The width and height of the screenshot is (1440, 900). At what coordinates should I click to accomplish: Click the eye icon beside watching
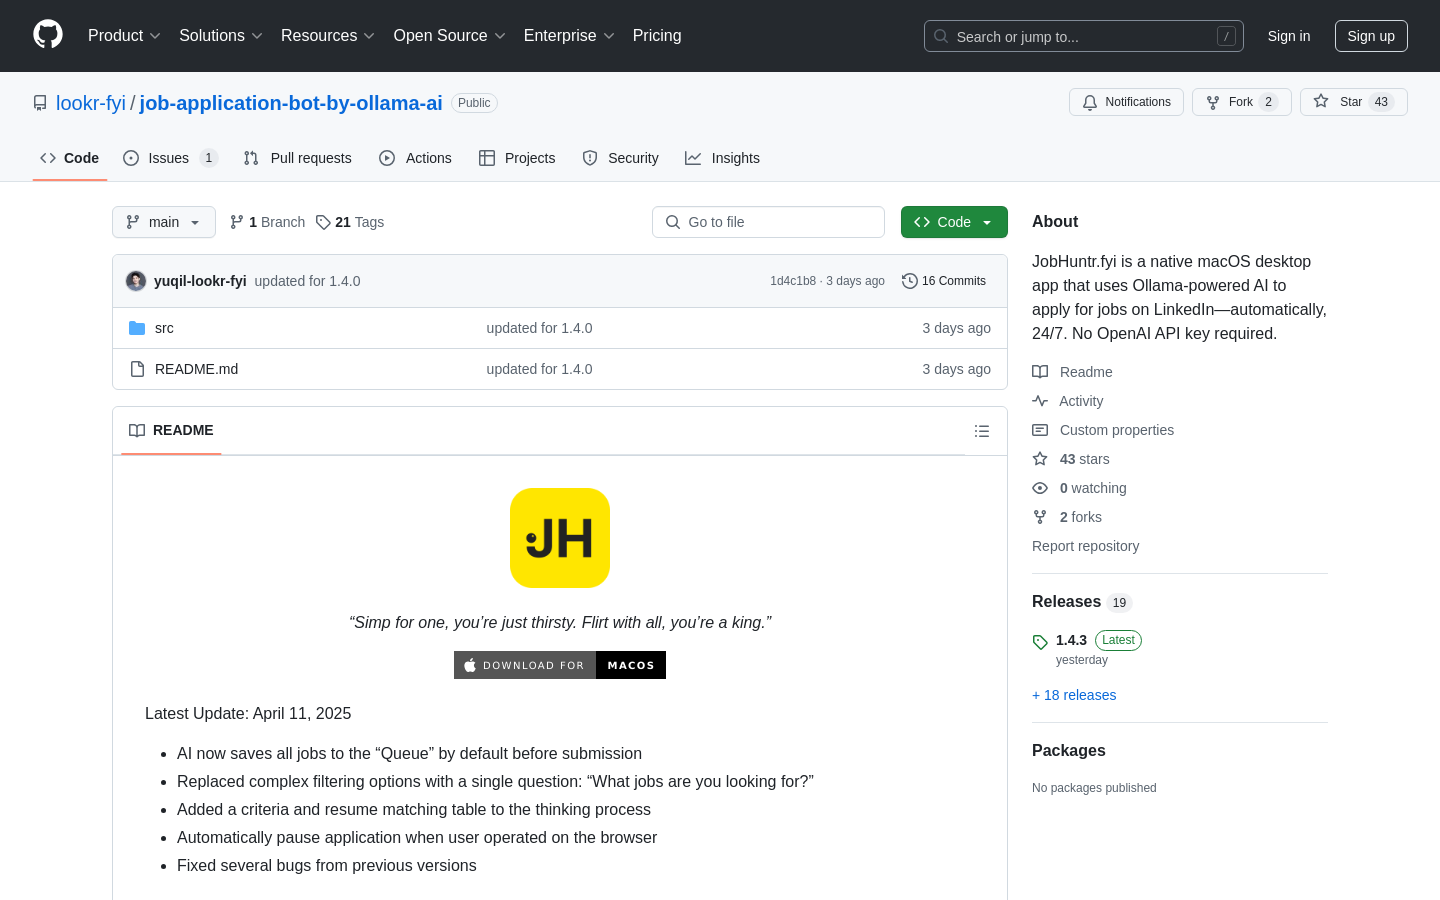[x=1040, y=488]
